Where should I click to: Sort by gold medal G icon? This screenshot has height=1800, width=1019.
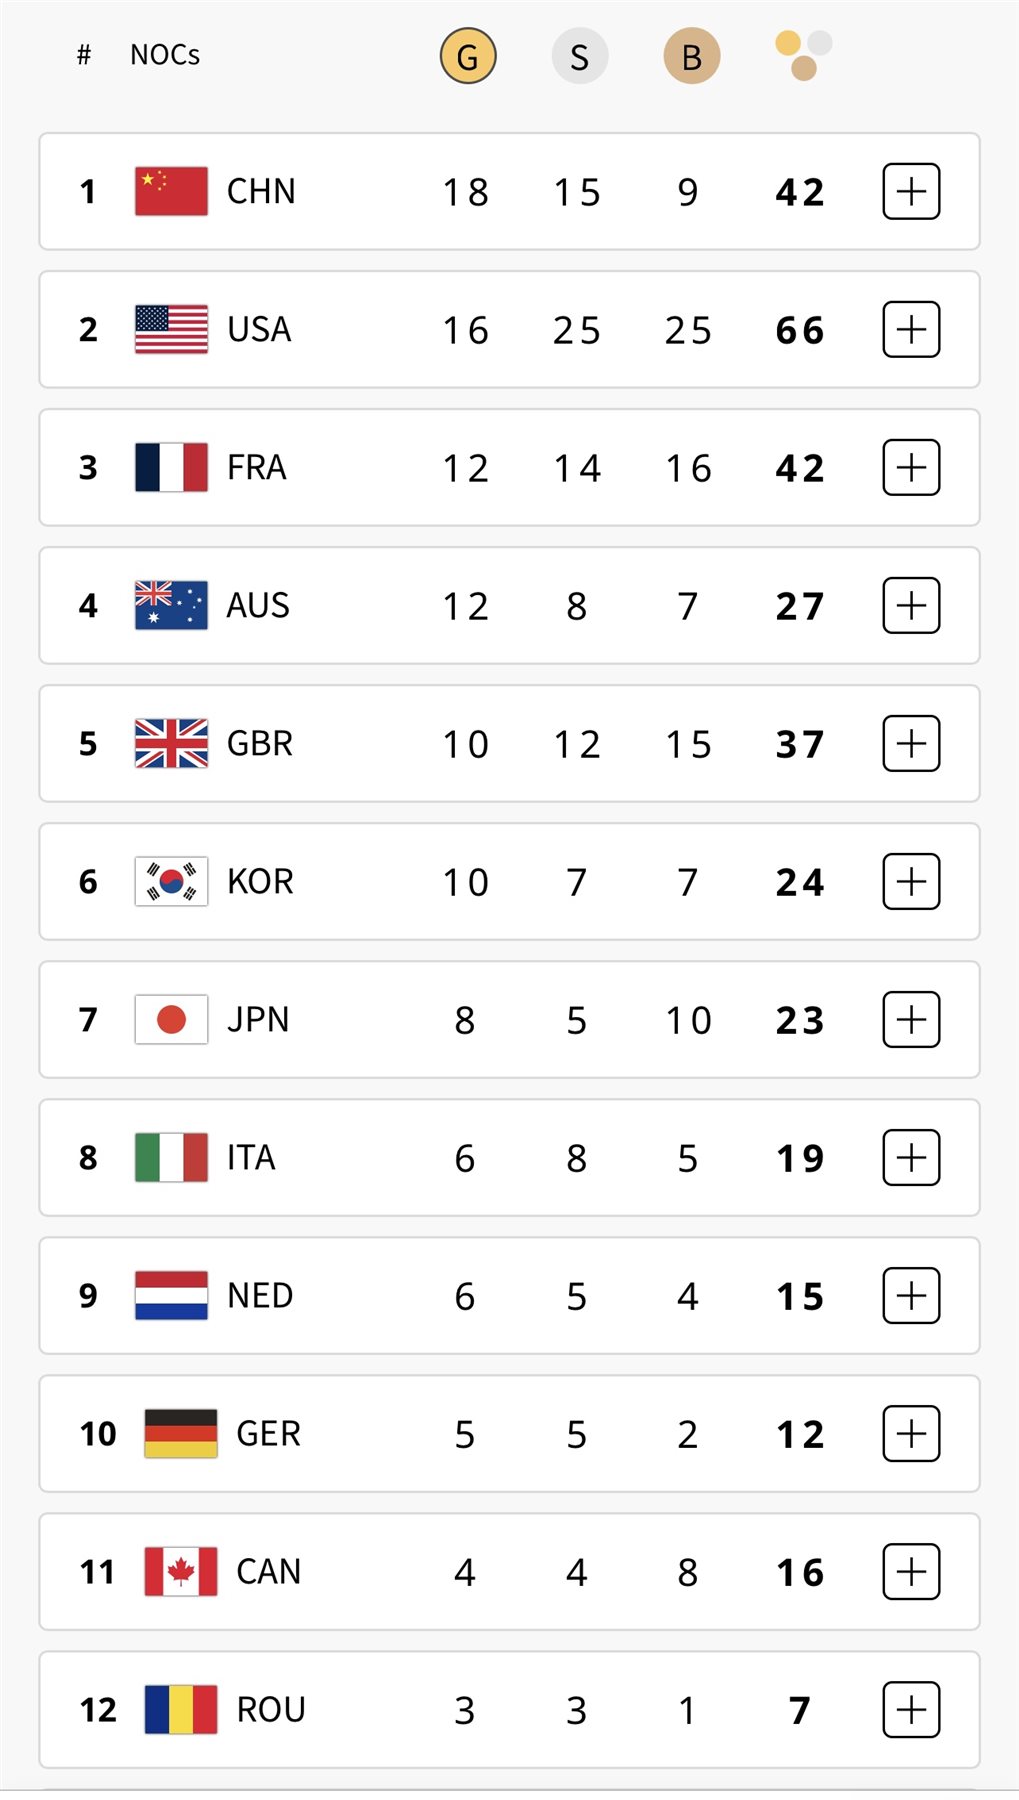(x=467, y=56)
